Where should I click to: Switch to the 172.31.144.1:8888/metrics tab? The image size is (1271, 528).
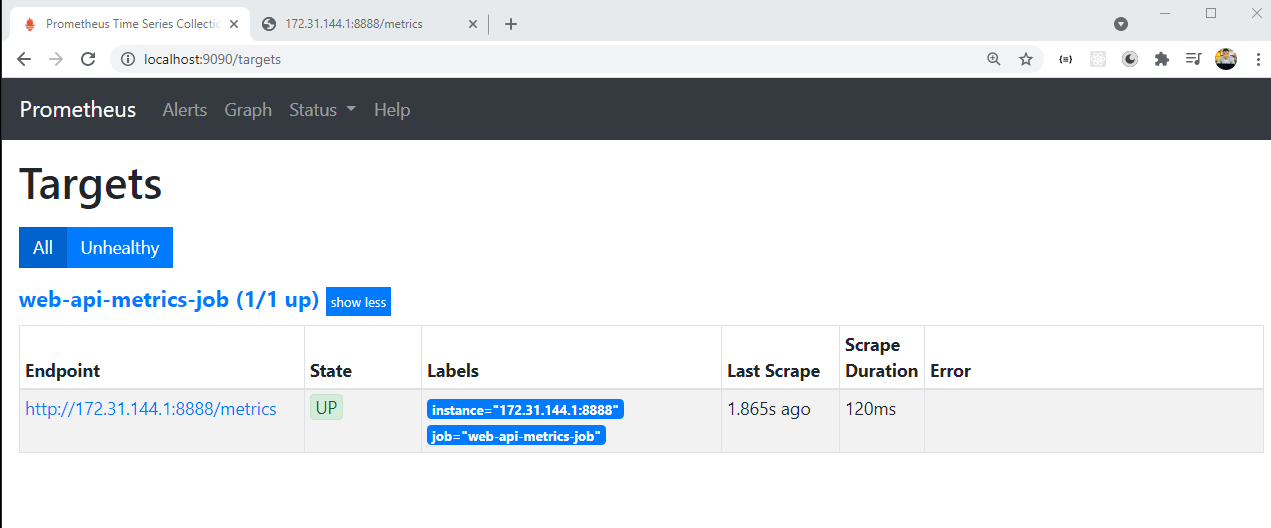pos(368,24)
